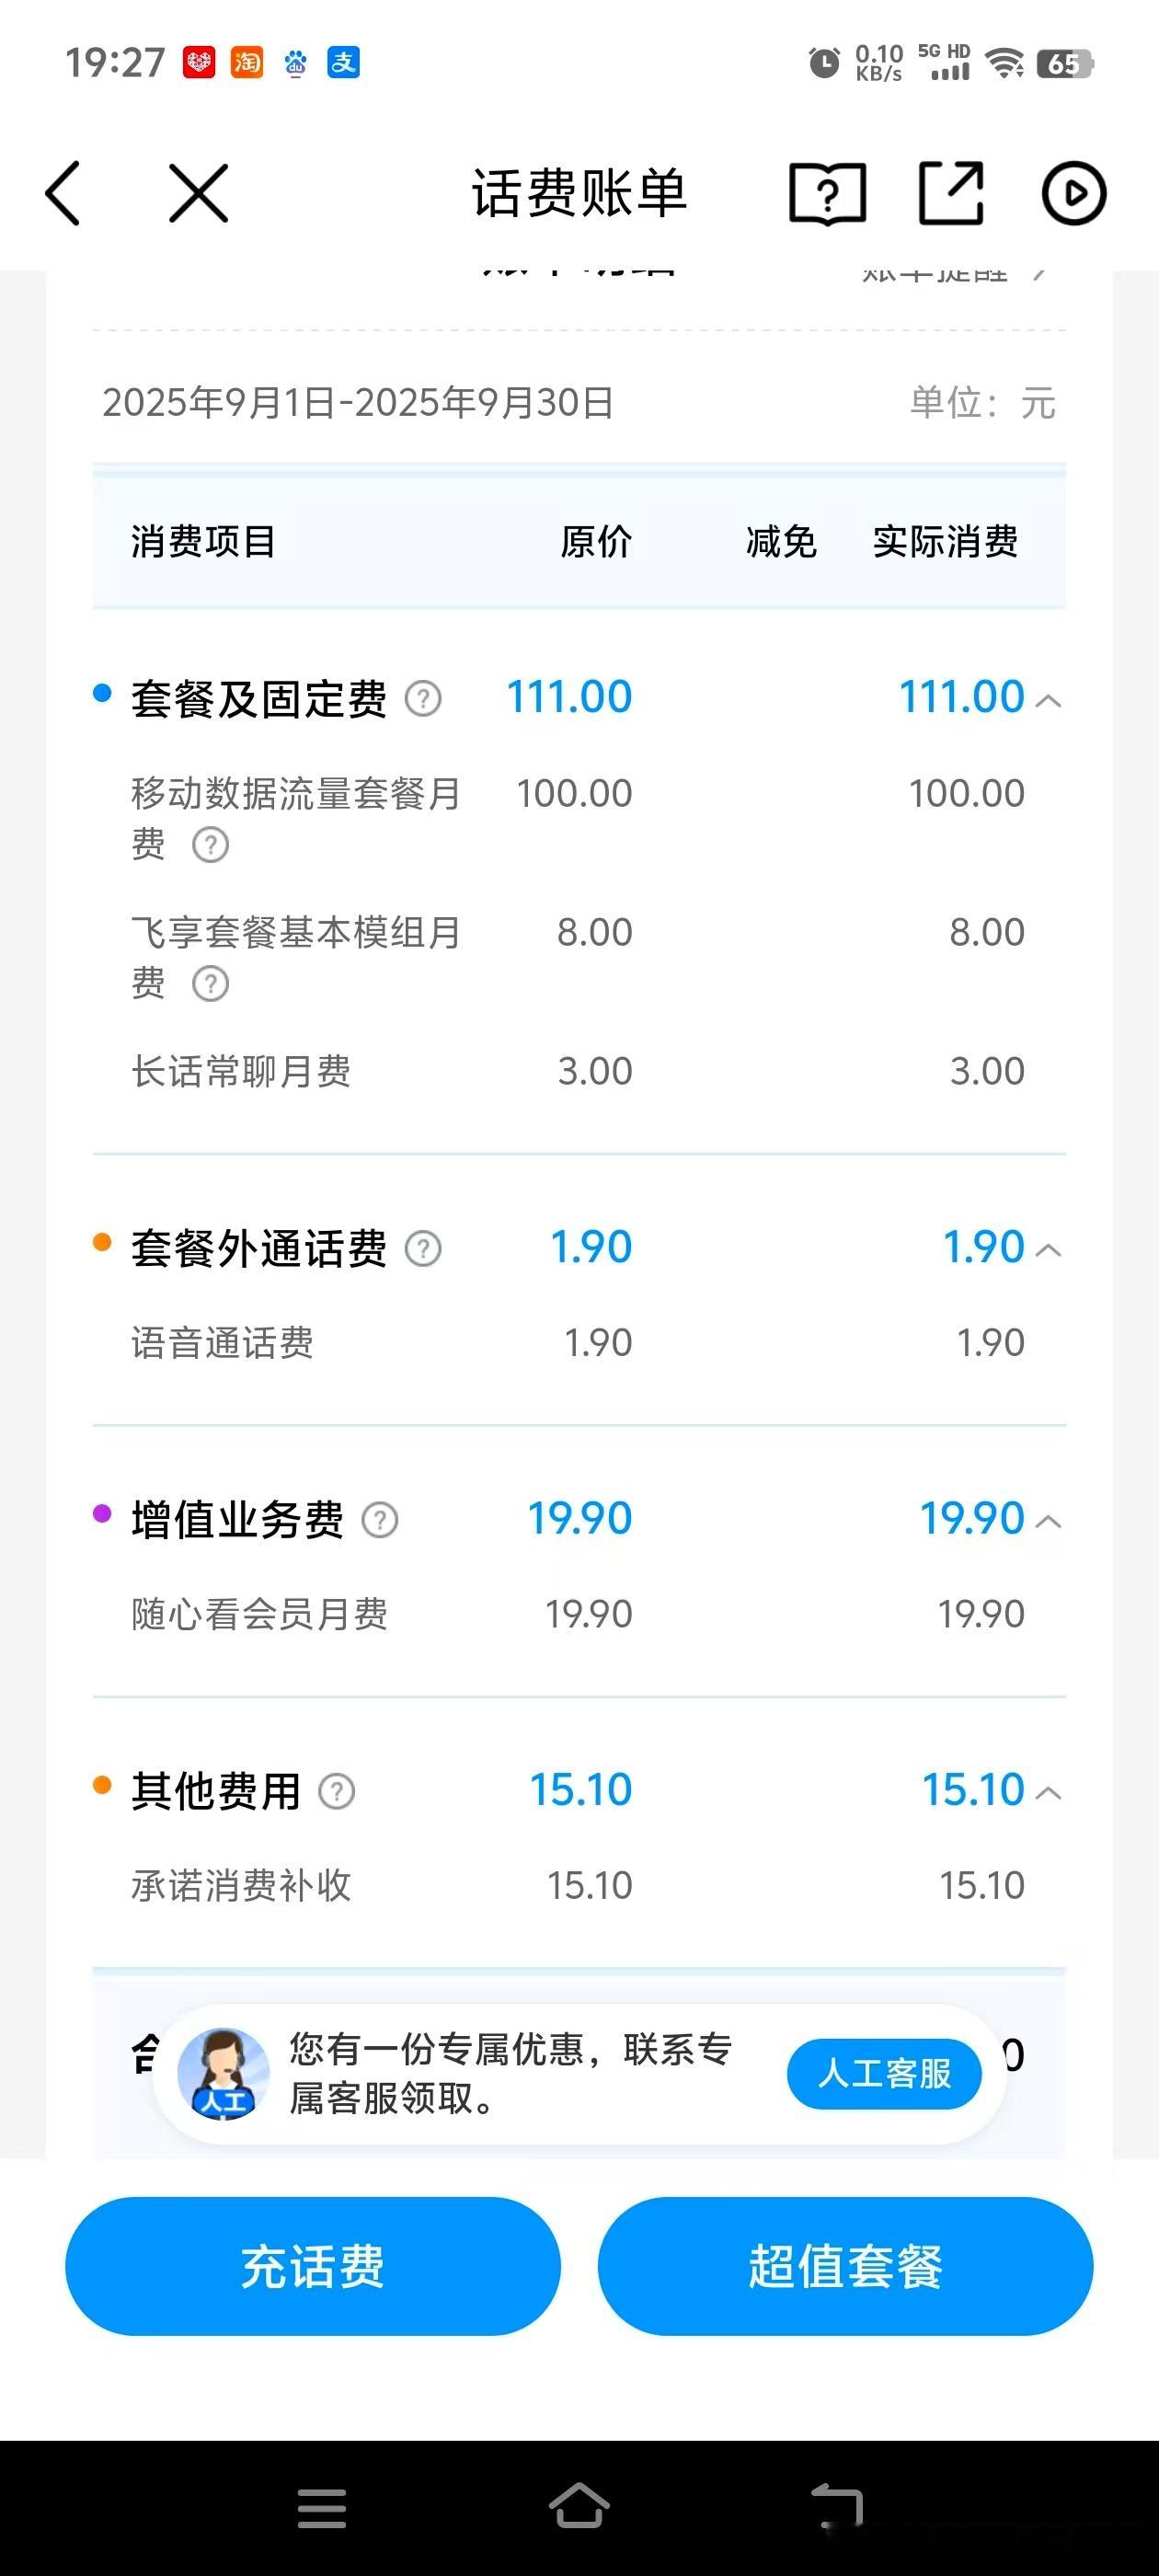Collapse the 增值业务费 section
Image resolution: width=1159 pixels, height=2576 pixels.
pos(1048,1522)
